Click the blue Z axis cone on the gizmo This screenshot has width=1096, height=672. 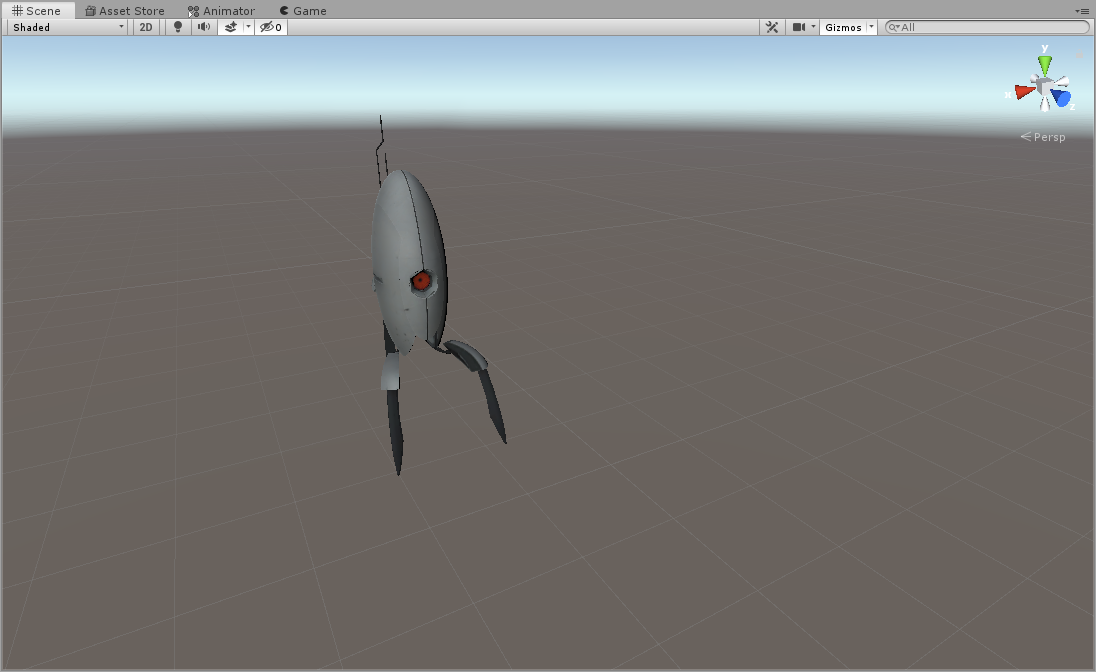tap(1062, 98)
